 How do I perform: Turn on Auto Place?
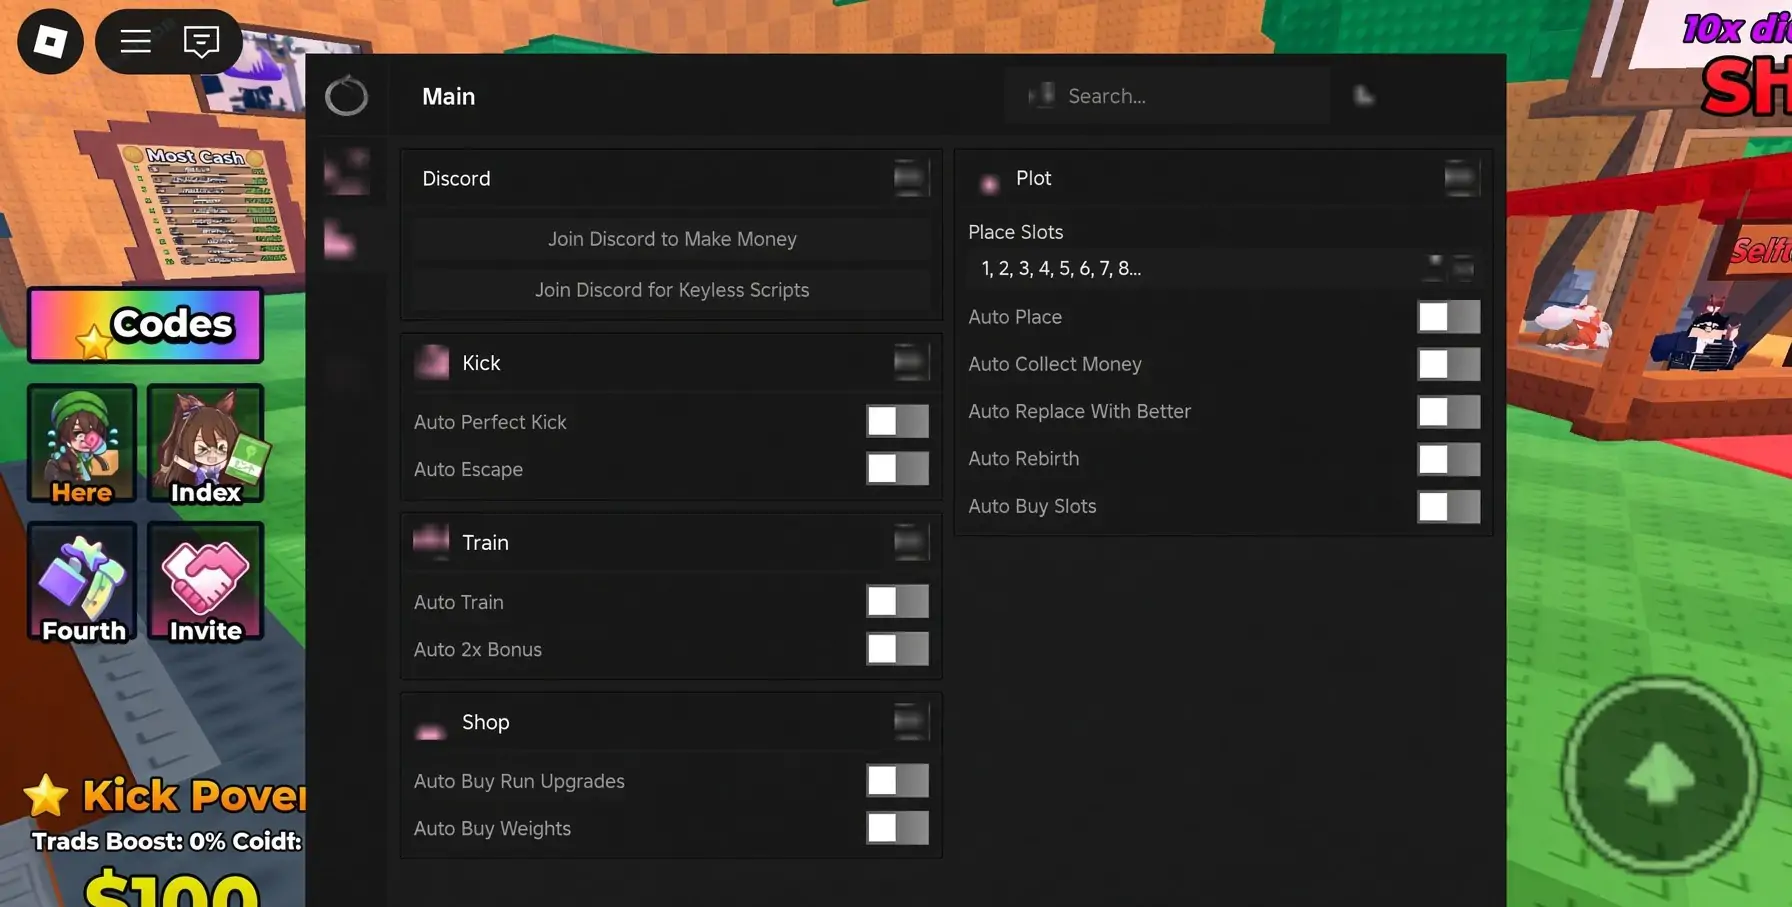click(1448, 316)
